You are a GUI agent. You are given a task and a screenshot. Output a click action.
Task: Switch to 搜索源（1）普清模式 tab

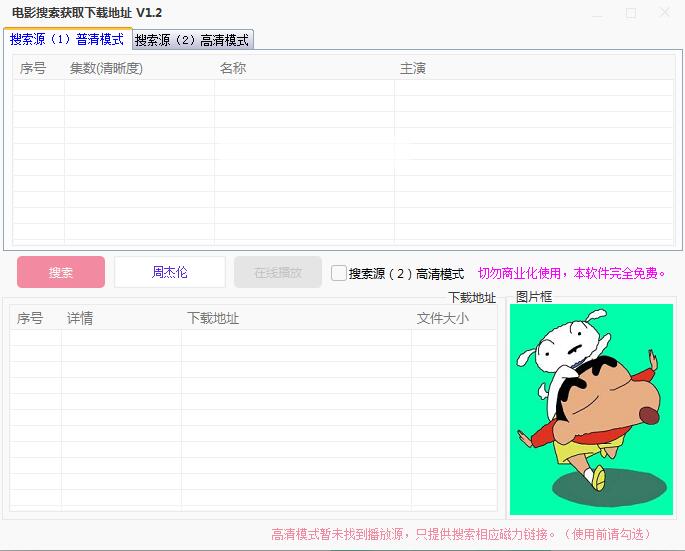click(67, 40)
